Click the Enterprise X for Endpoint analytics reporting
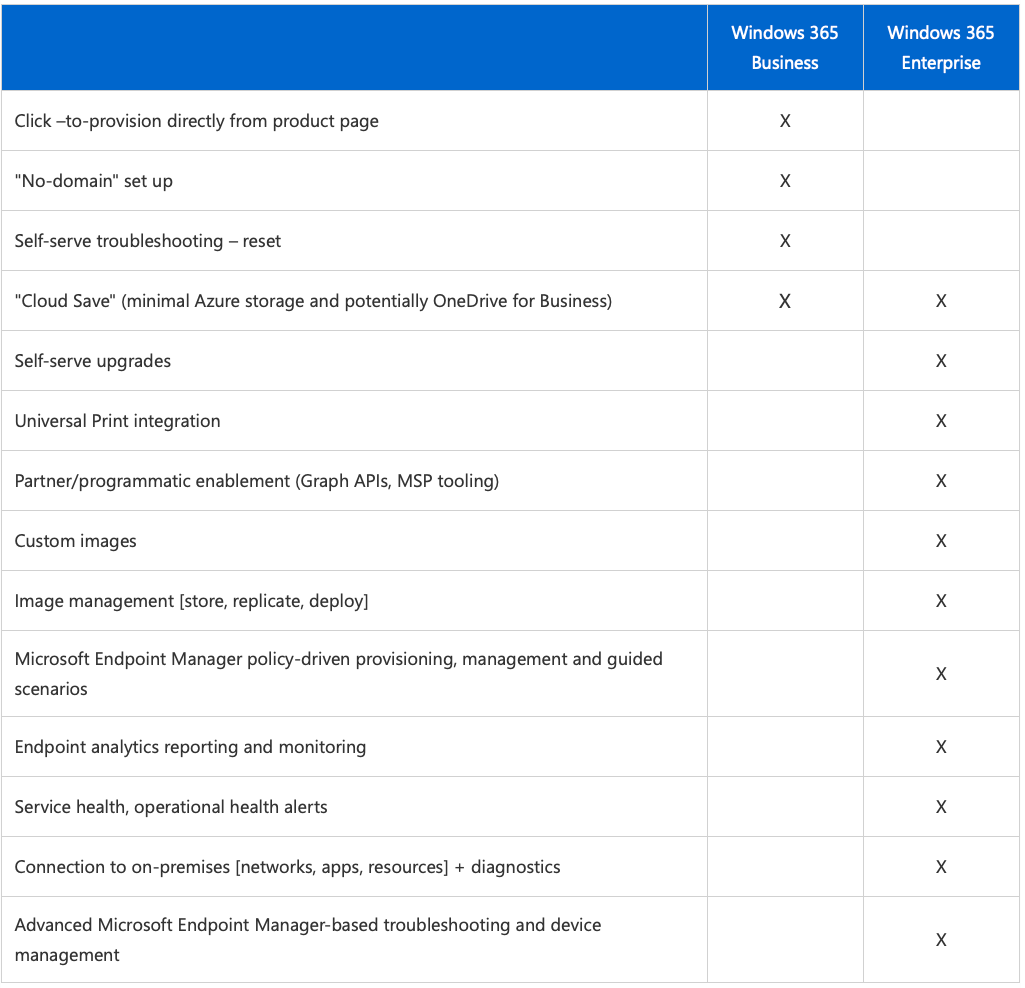Image resolution: width=1025 pixels, height=988 pixels. coord(941,747)
